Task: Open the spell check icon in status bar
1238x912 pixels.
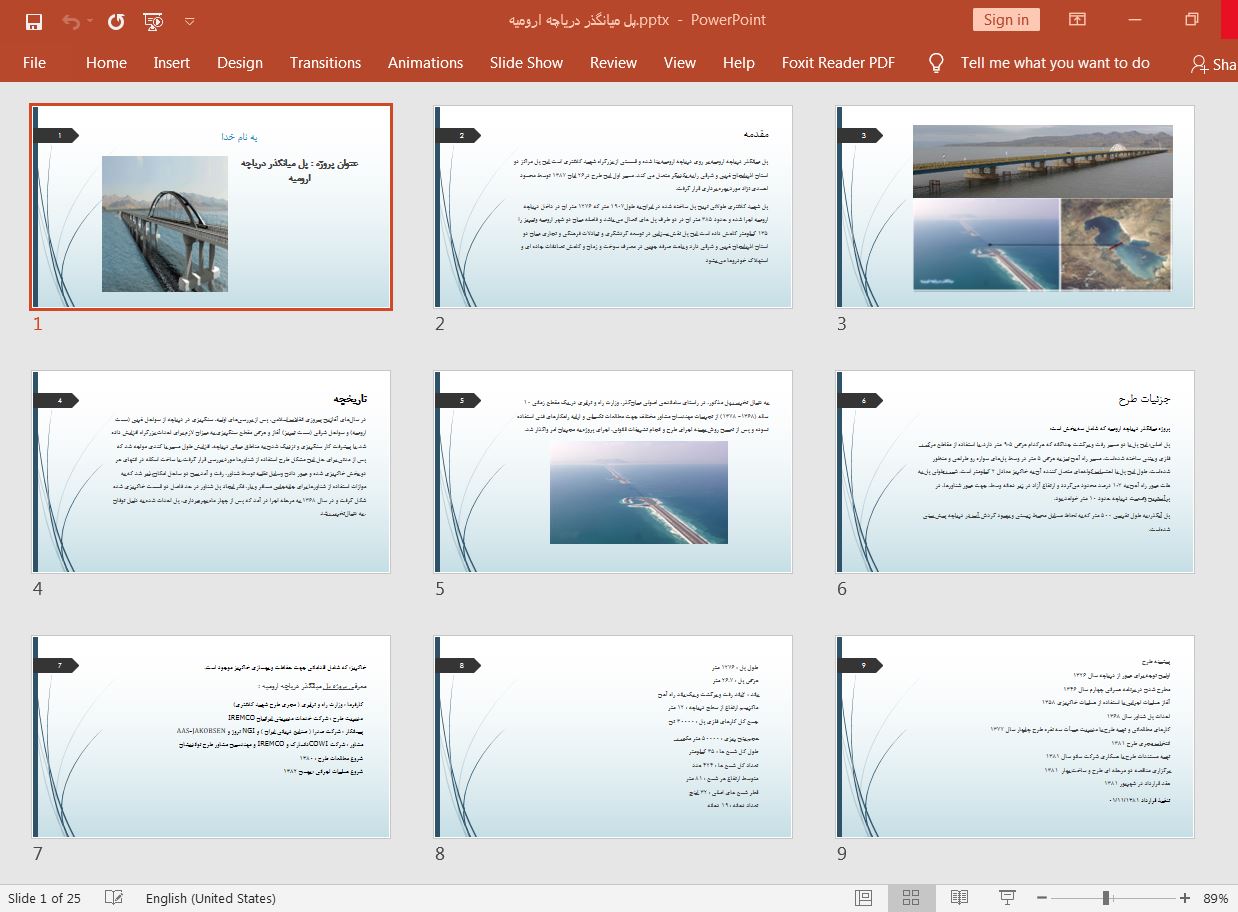Action: 114,898
